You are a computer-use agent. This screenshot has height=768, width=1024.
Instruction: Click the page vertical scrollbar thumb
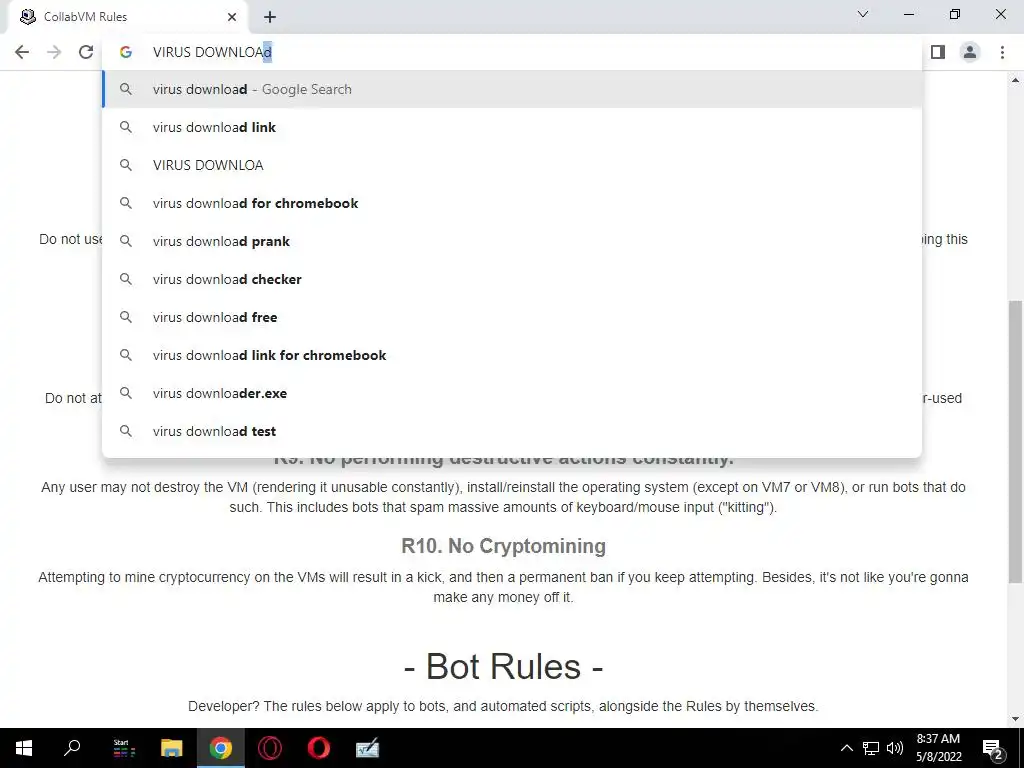1016,441
